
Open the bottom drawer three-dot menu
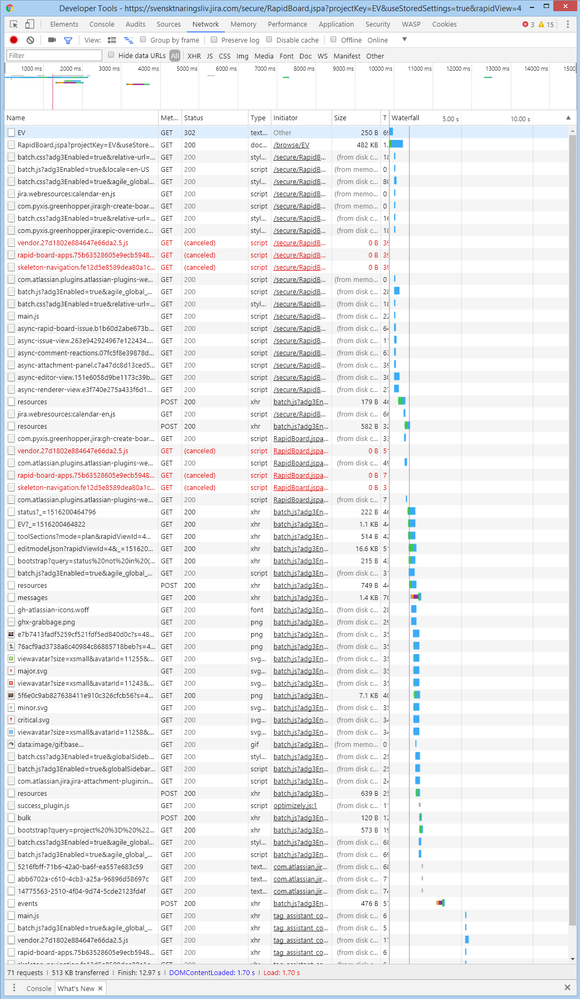pyautogui.click(x=13, y=988)
